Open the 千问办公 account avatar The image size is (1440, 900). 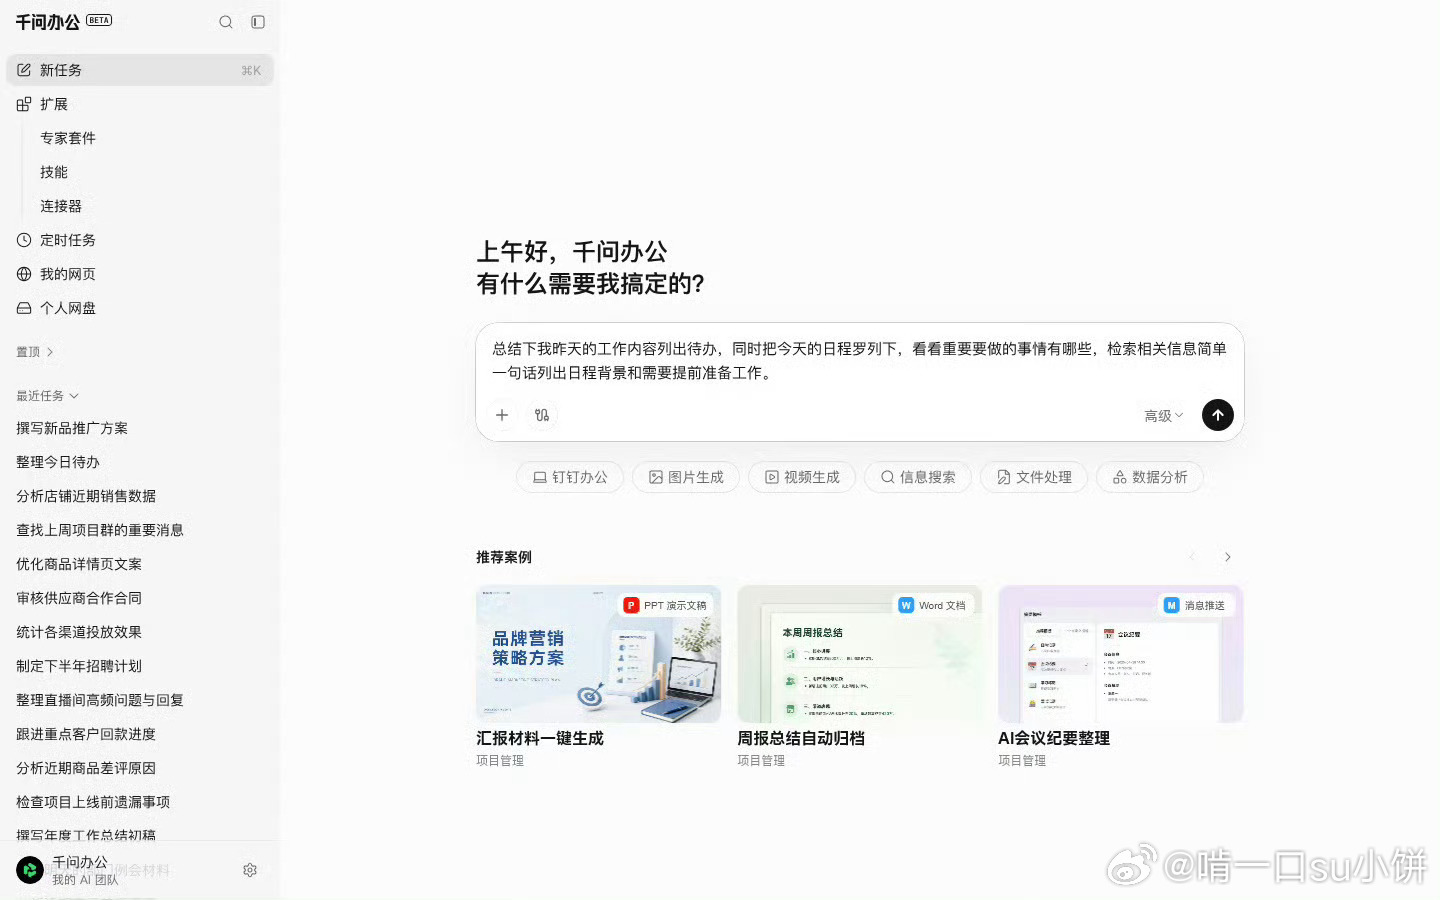coord(30,870)
